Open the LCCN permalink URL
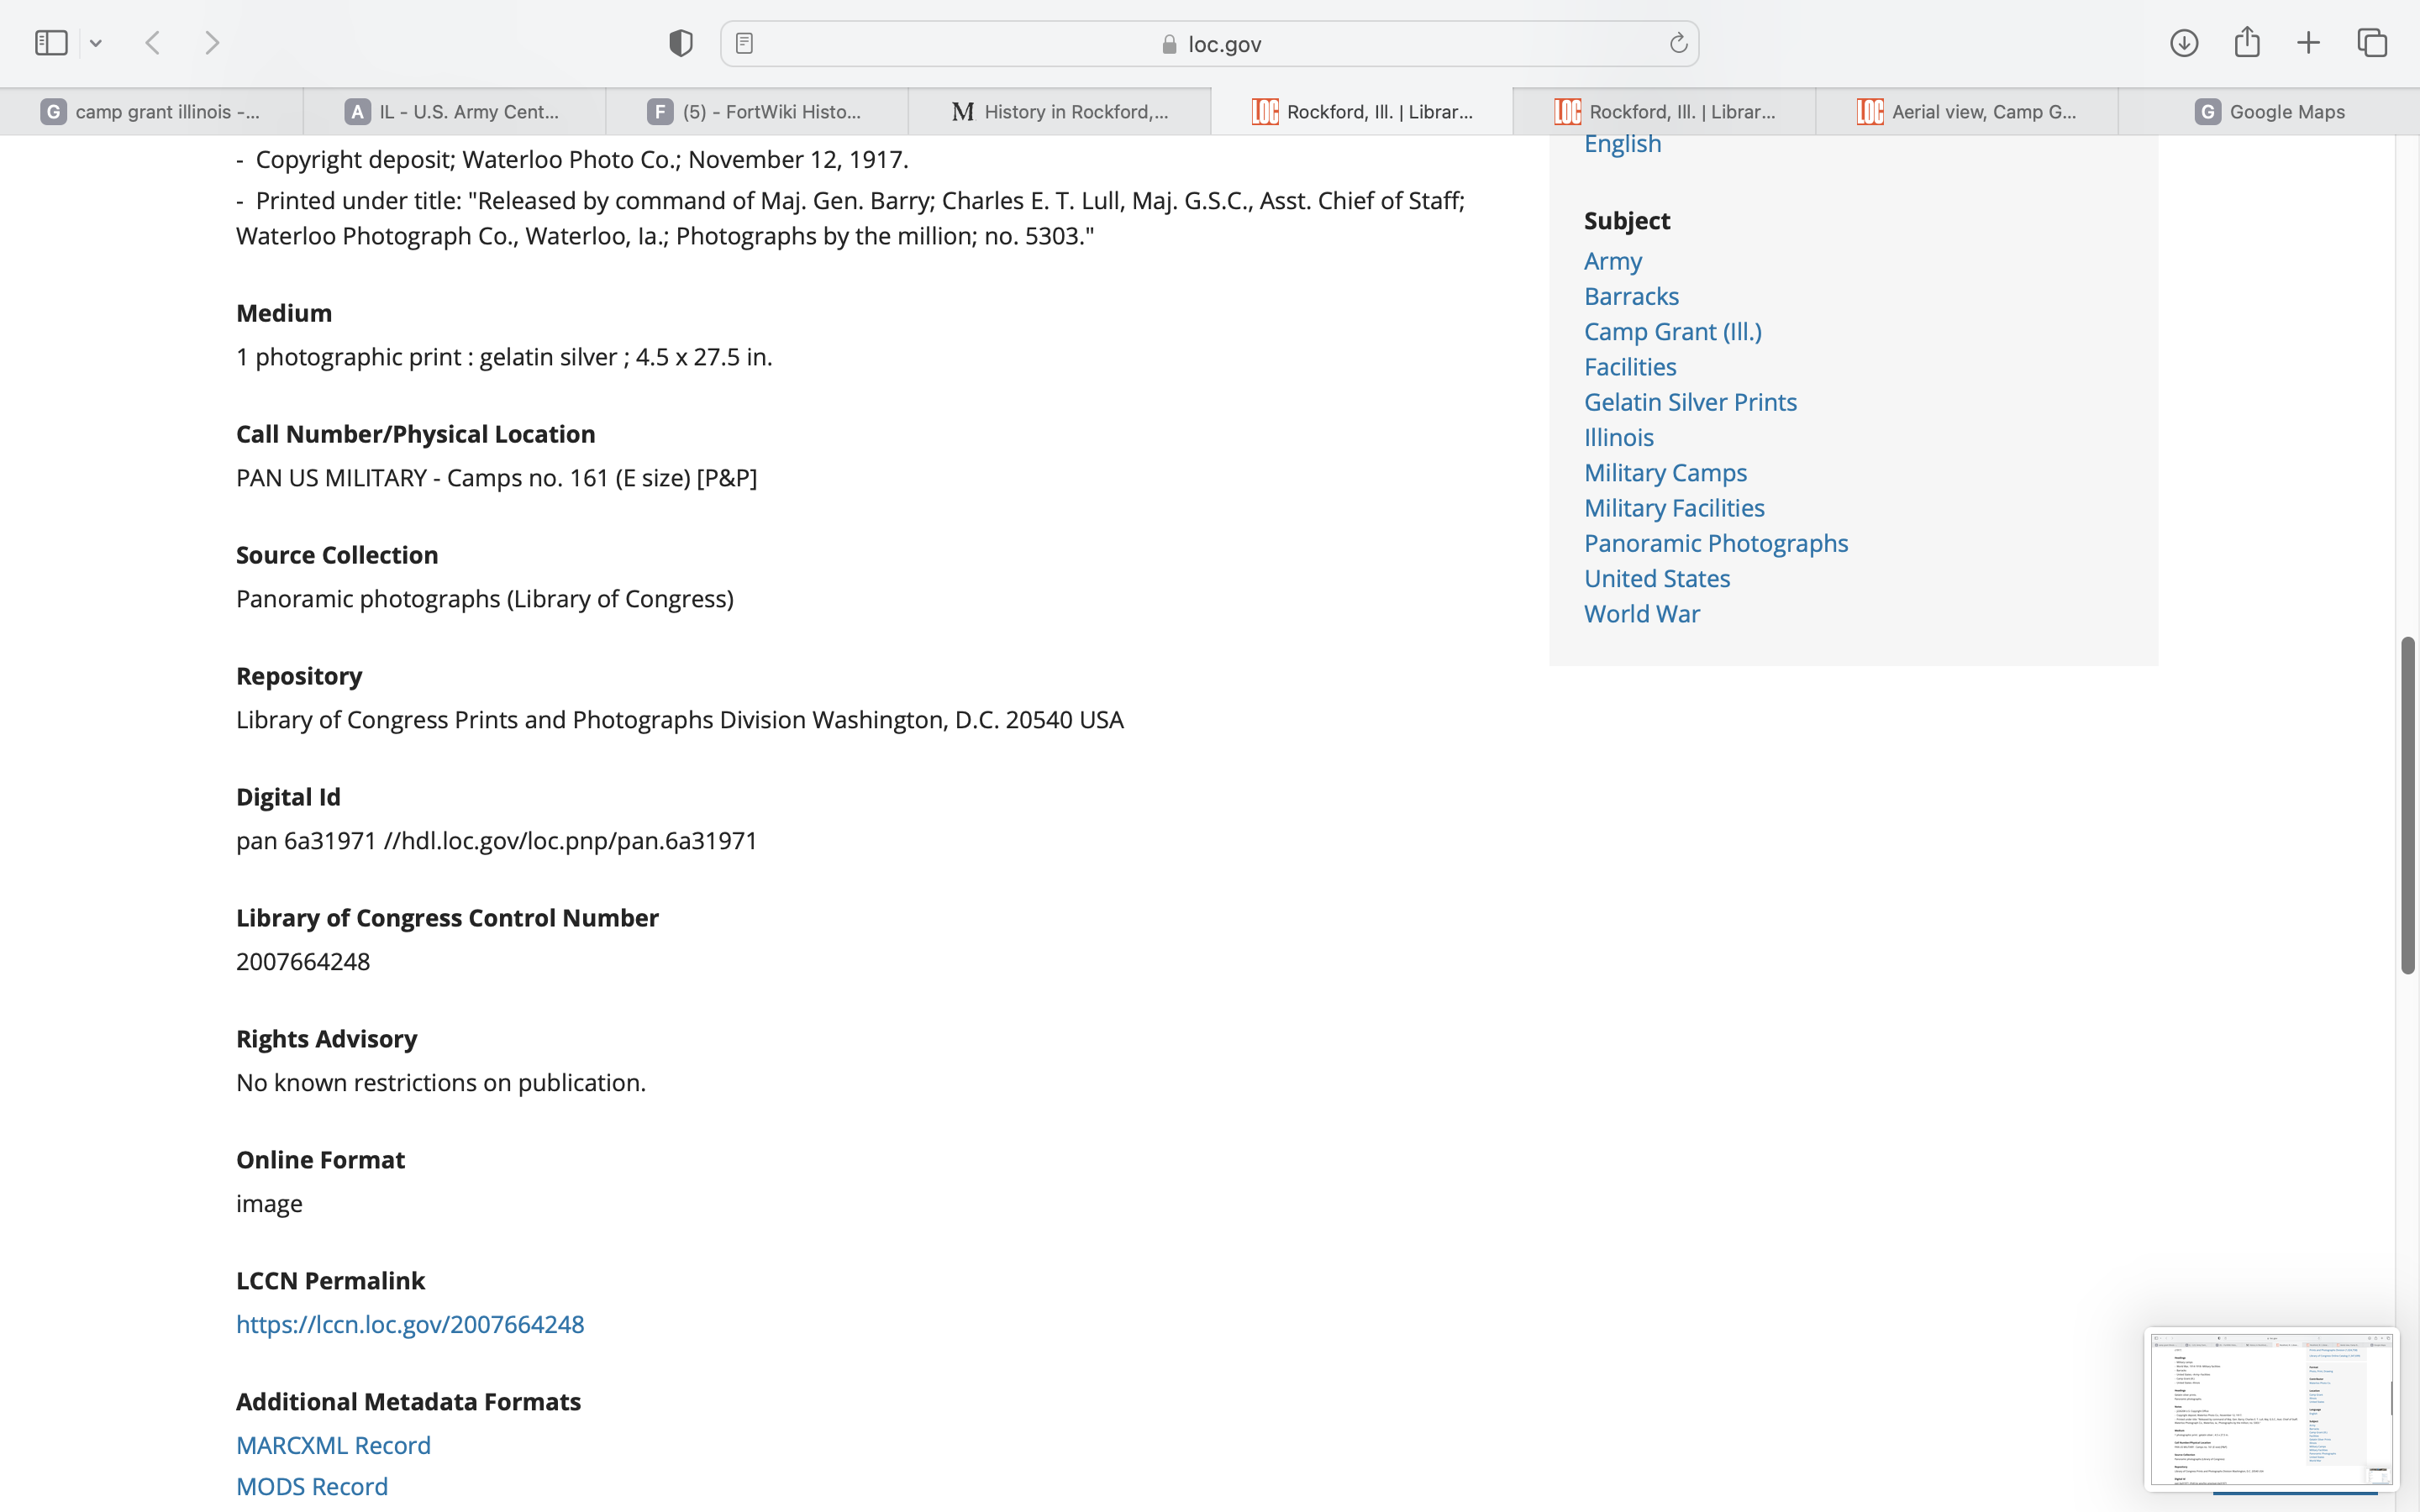Viewport: 2420px width, 1512px height. coord(410,1324)
